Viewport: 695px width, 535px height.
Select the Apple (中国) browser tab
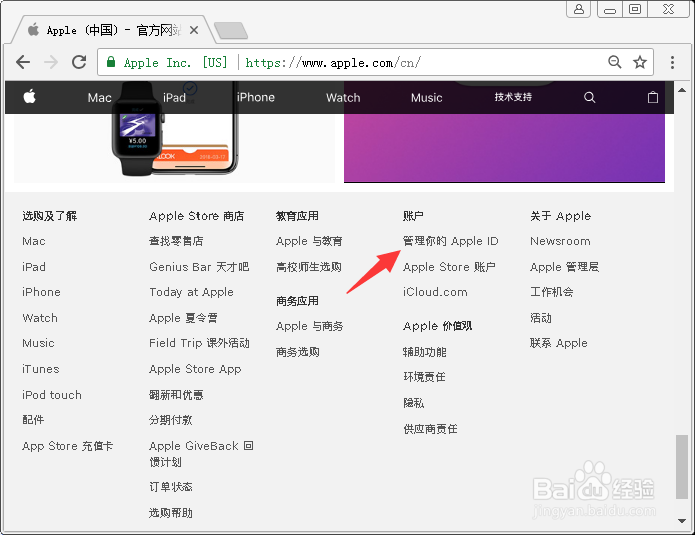113,30
